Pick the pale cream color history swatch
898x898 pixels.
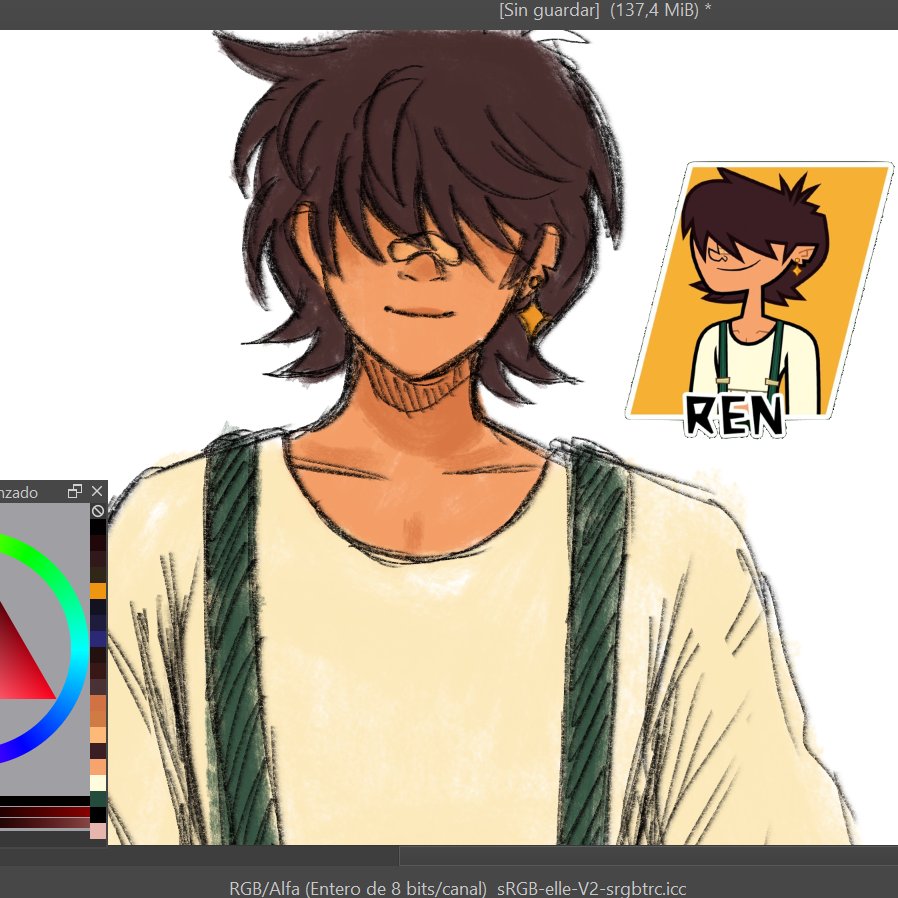point(98,783)
